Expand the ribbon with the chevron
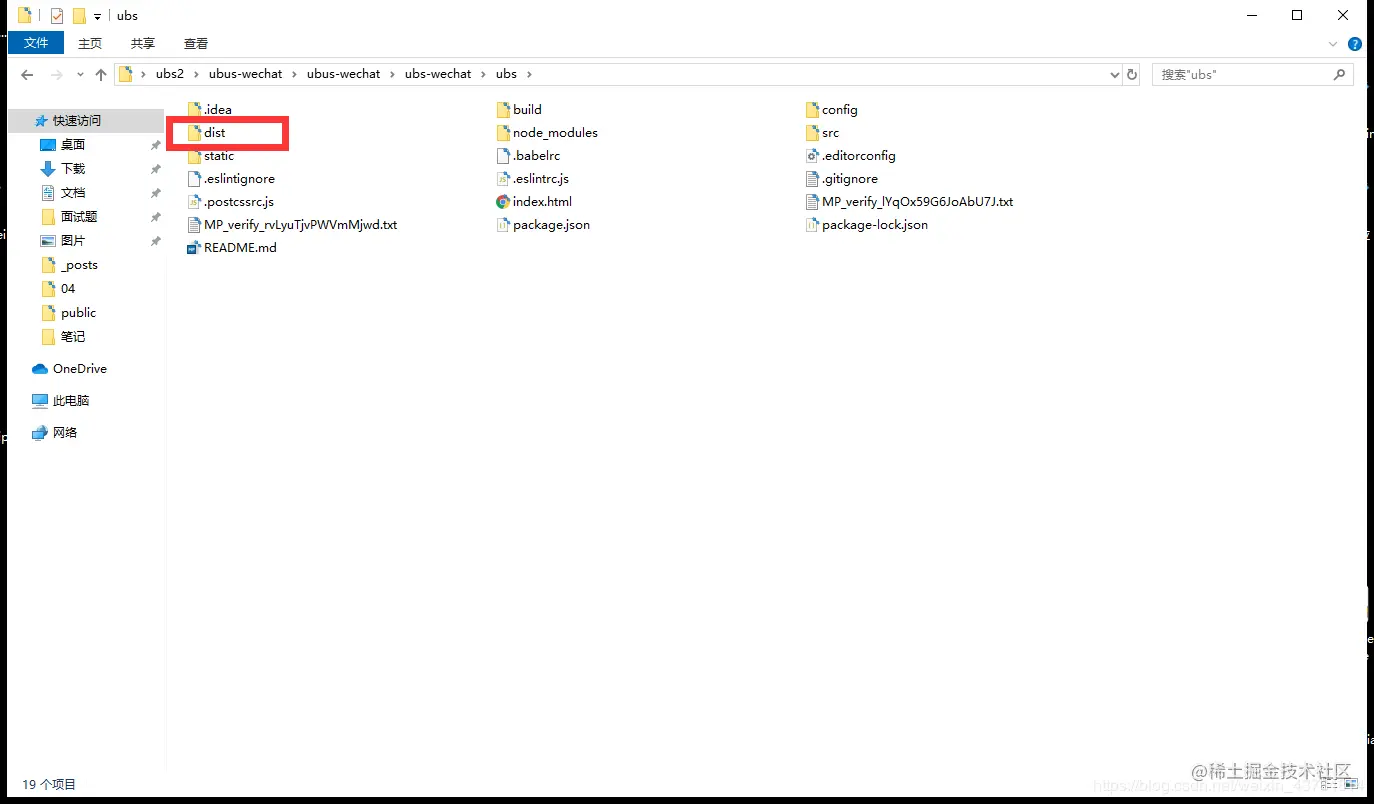The width and height of the screenshot is (1374, 804). click(x=1333, y=44)
